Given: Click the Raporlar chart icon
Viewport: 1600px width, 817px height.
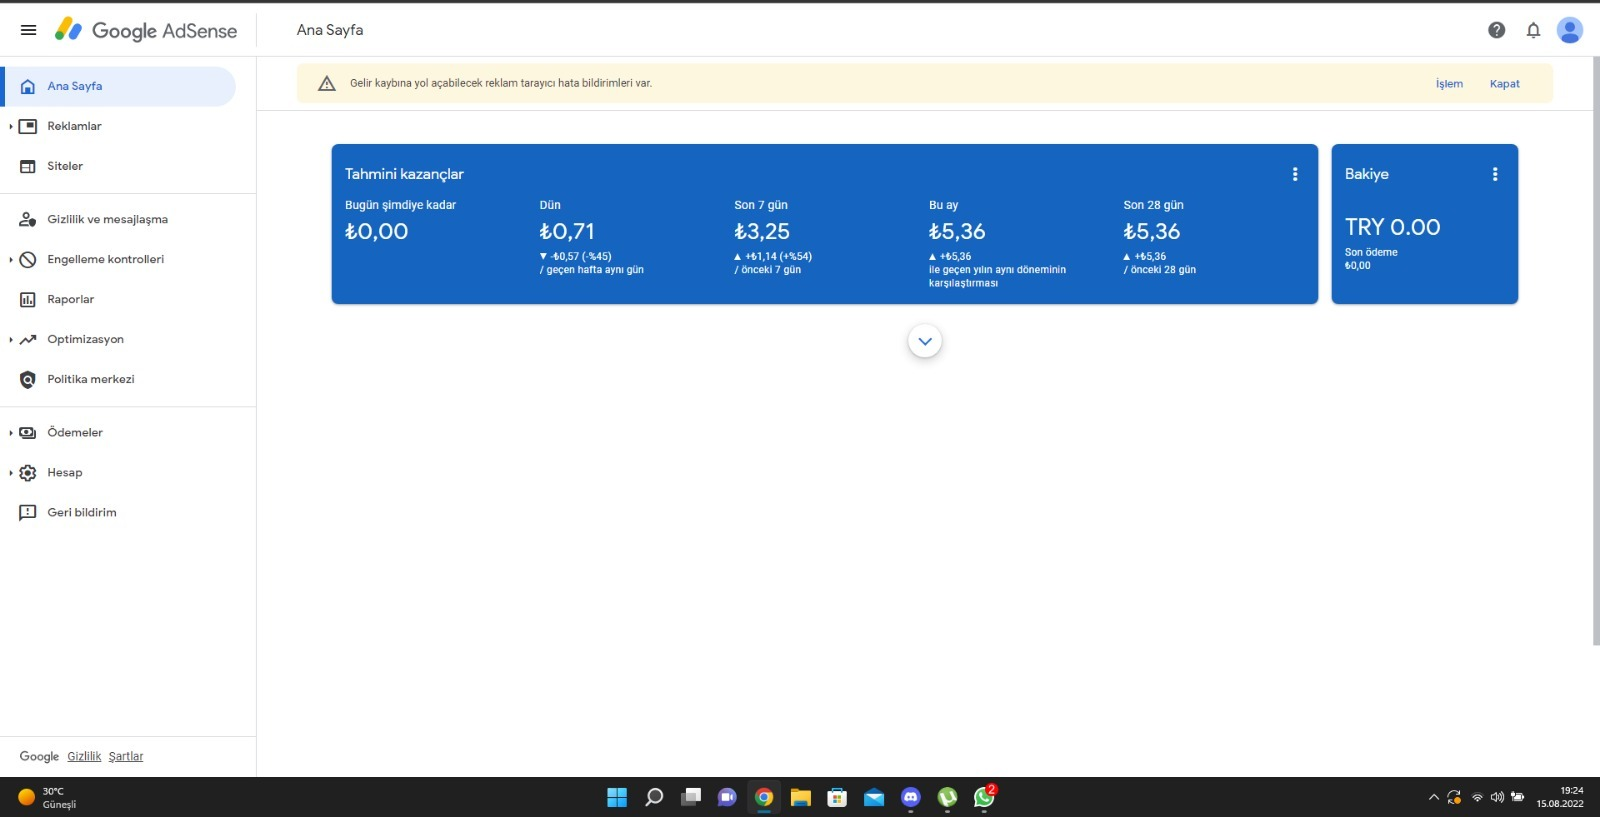Looking at the screenshot, I should coord(28,299).
